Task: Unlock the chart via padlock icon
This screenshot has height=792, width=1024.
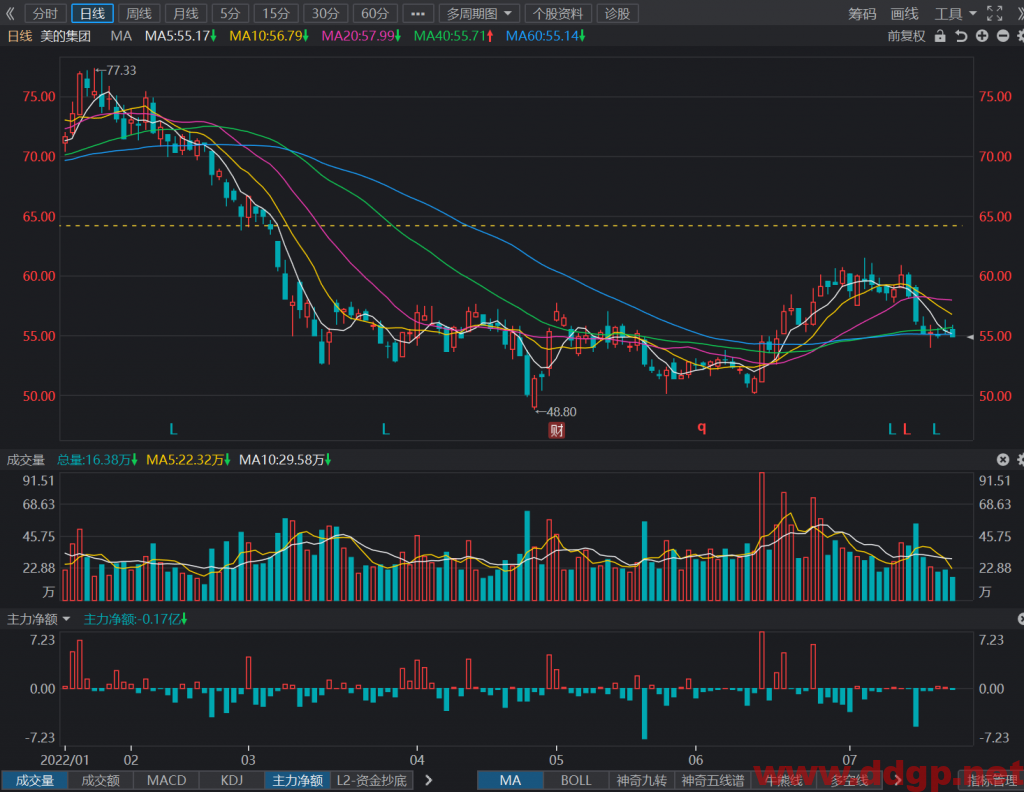Action: click(x=940, y=37)
